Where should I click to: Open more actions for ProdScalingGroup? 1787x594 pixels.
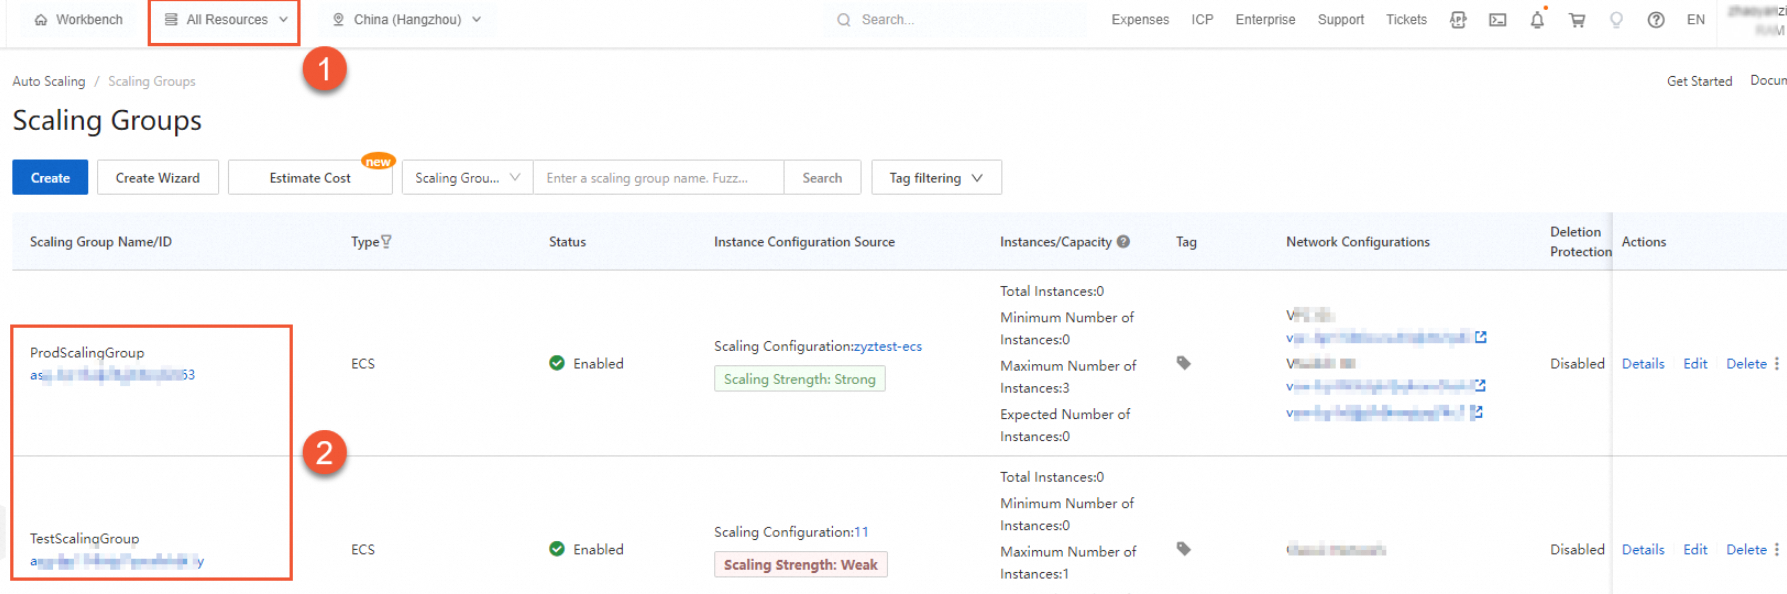click(1777, 364)
